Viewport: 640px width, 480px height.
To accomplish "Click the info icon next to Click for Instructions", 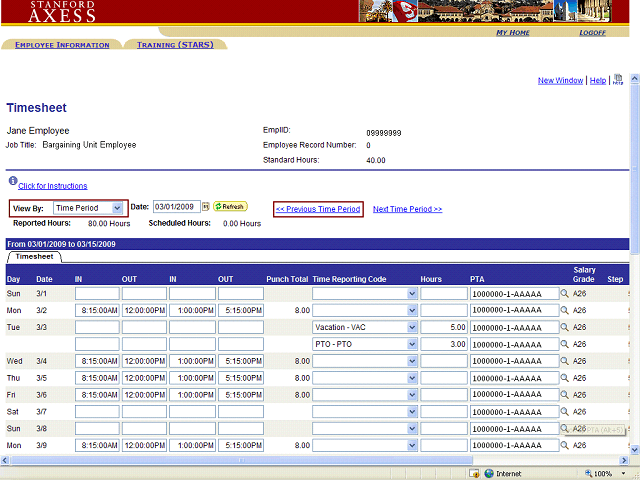I will [11, 183].
